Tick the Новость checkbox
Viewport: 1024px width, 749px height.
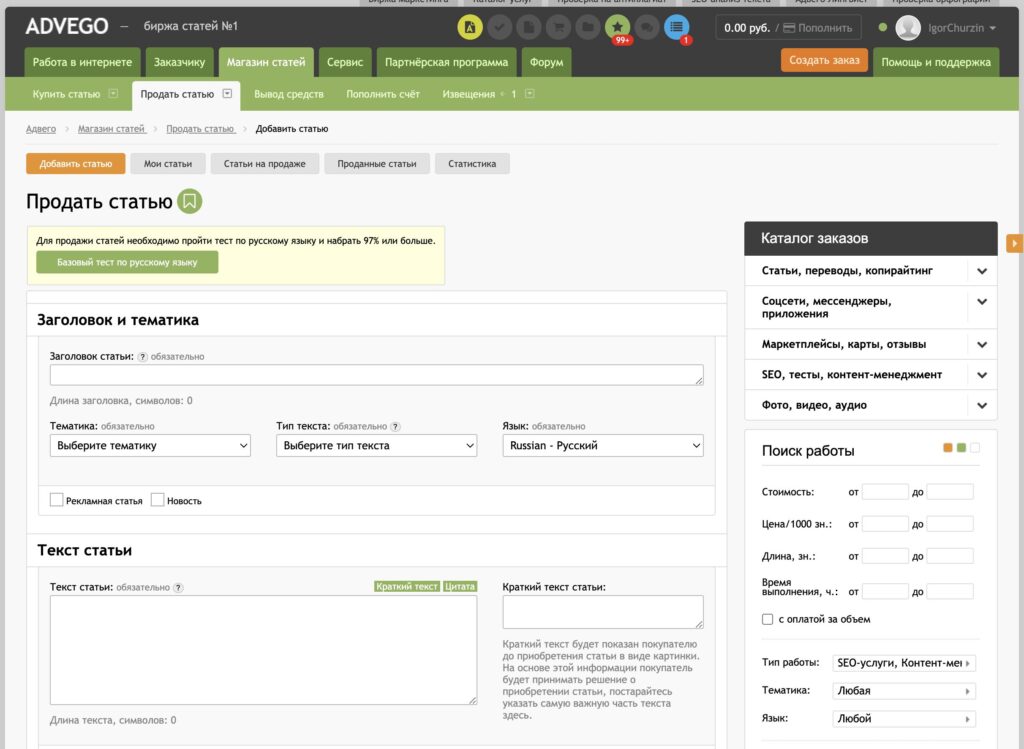(157, 500)
